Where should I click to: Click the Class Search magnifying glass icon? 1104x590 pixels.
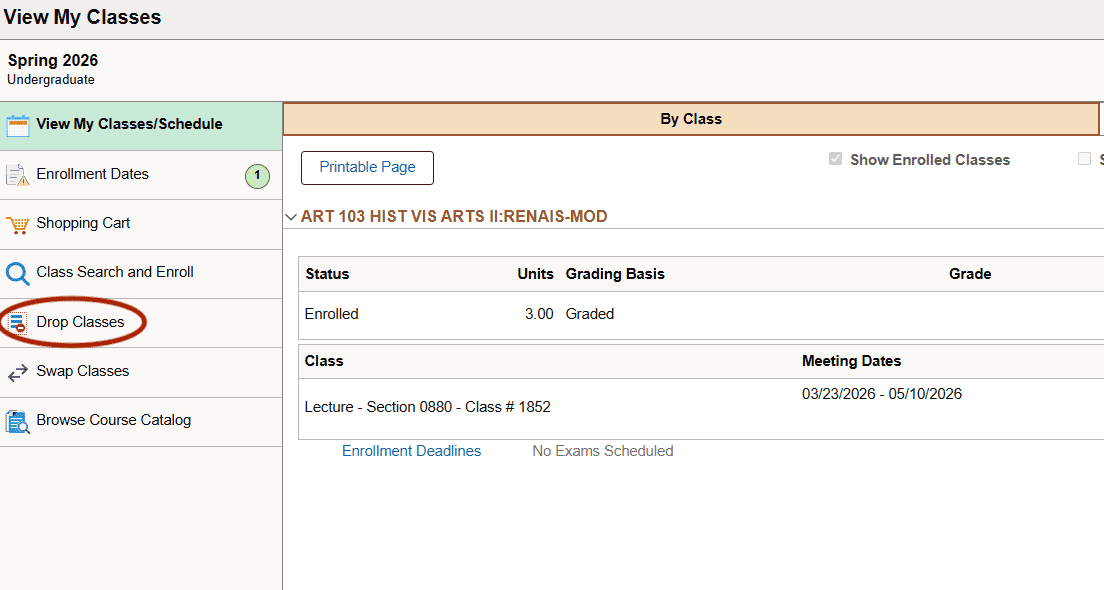17,273
